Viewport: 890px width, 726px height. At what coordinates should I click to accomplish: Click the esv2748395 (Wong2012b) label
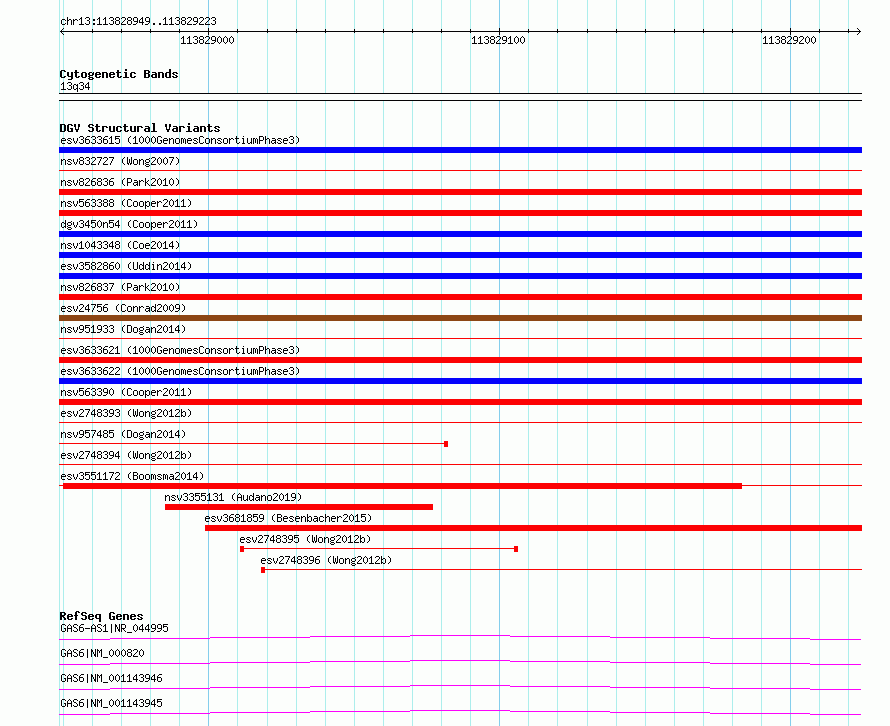pos(305,539)
